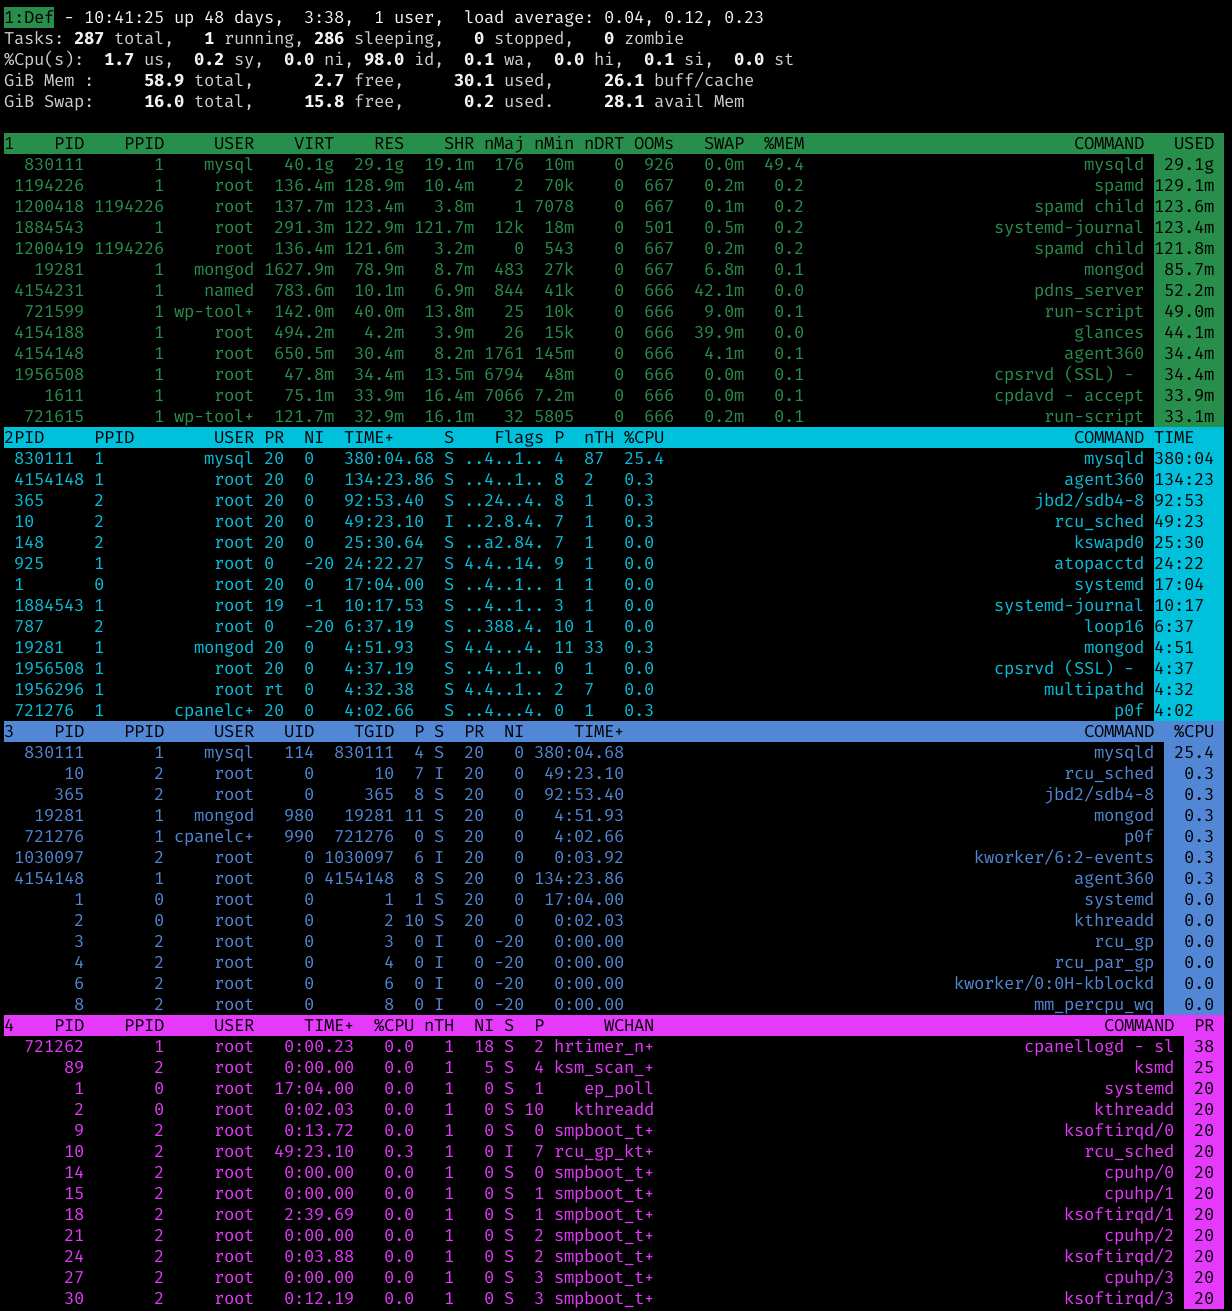Click the highlighted 1:Def window label
This screenshot has width=1232, height=1311.
click(29, 17)
